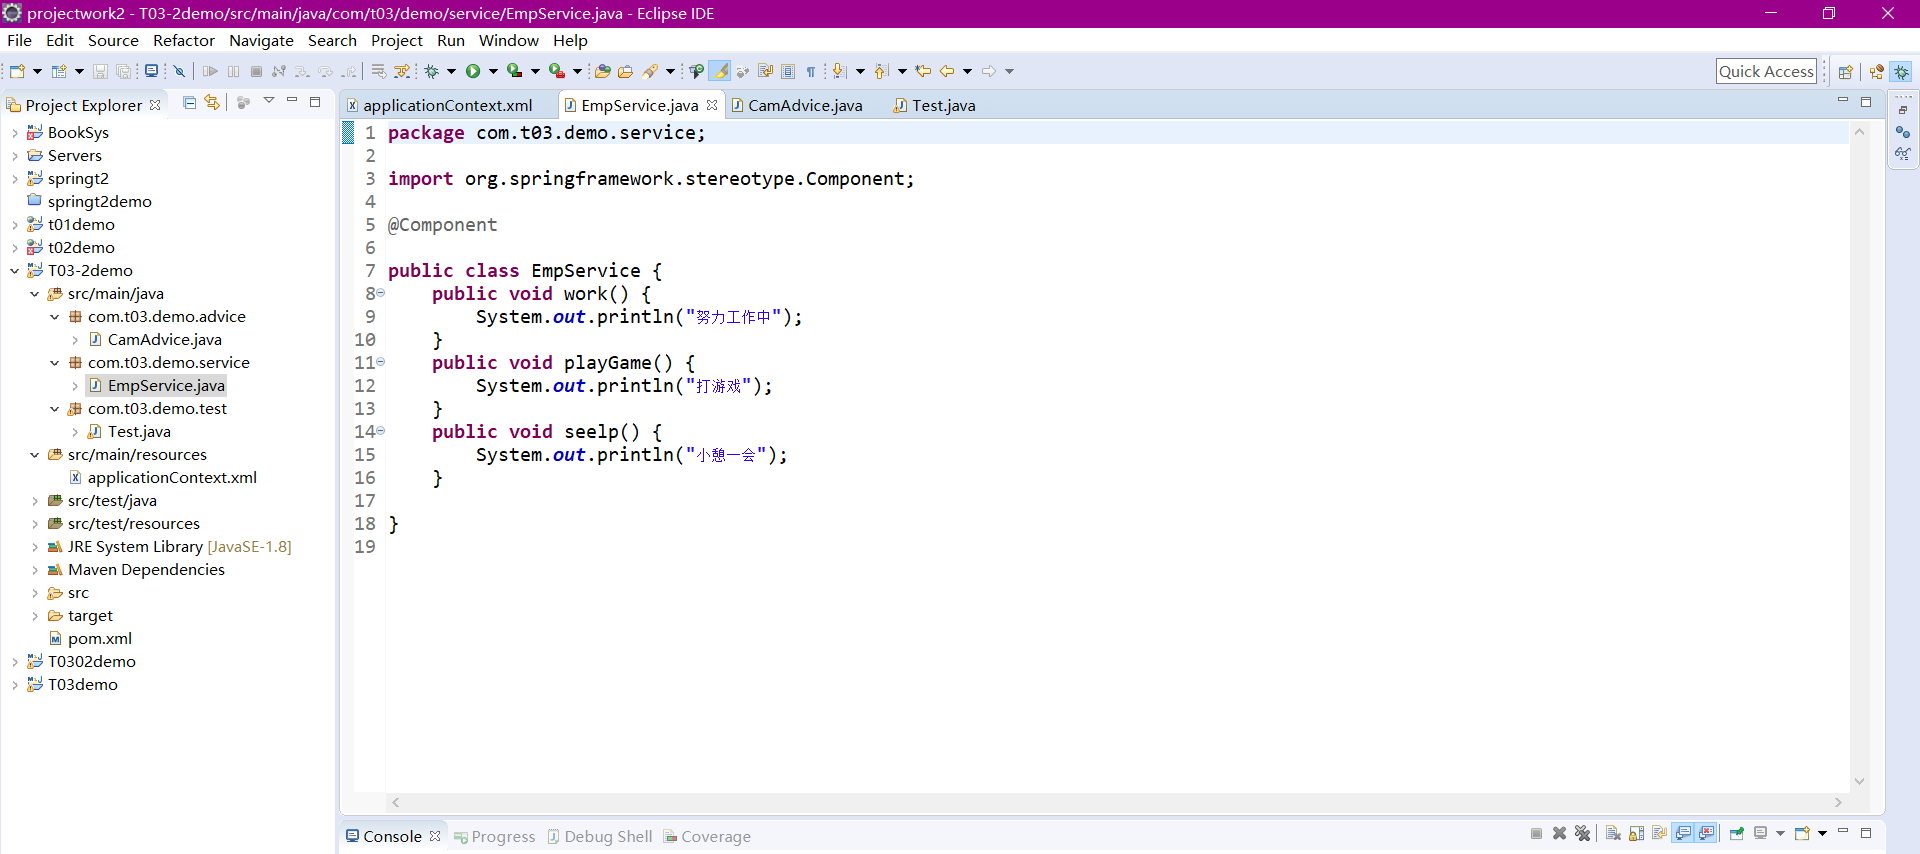The height and width of the screenshot is (854, 1920).
Task: Open the Navigate menu
Action: point(261,40)
